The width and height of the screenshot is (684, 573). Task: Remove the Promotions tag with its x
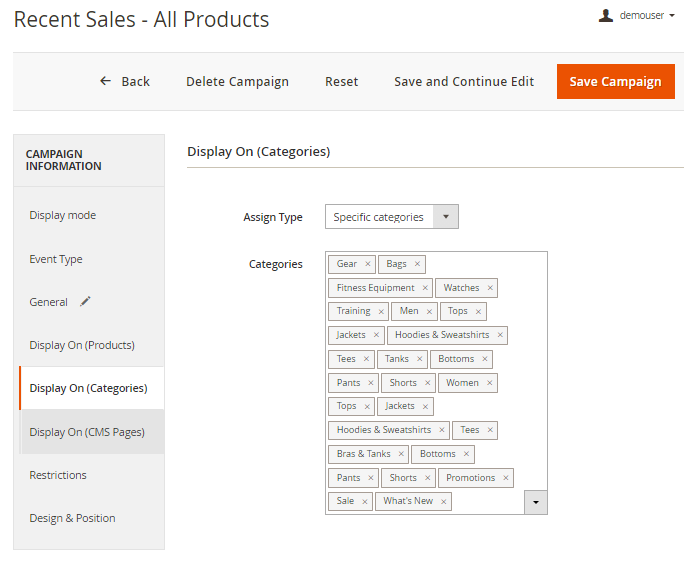pos(506,478)
